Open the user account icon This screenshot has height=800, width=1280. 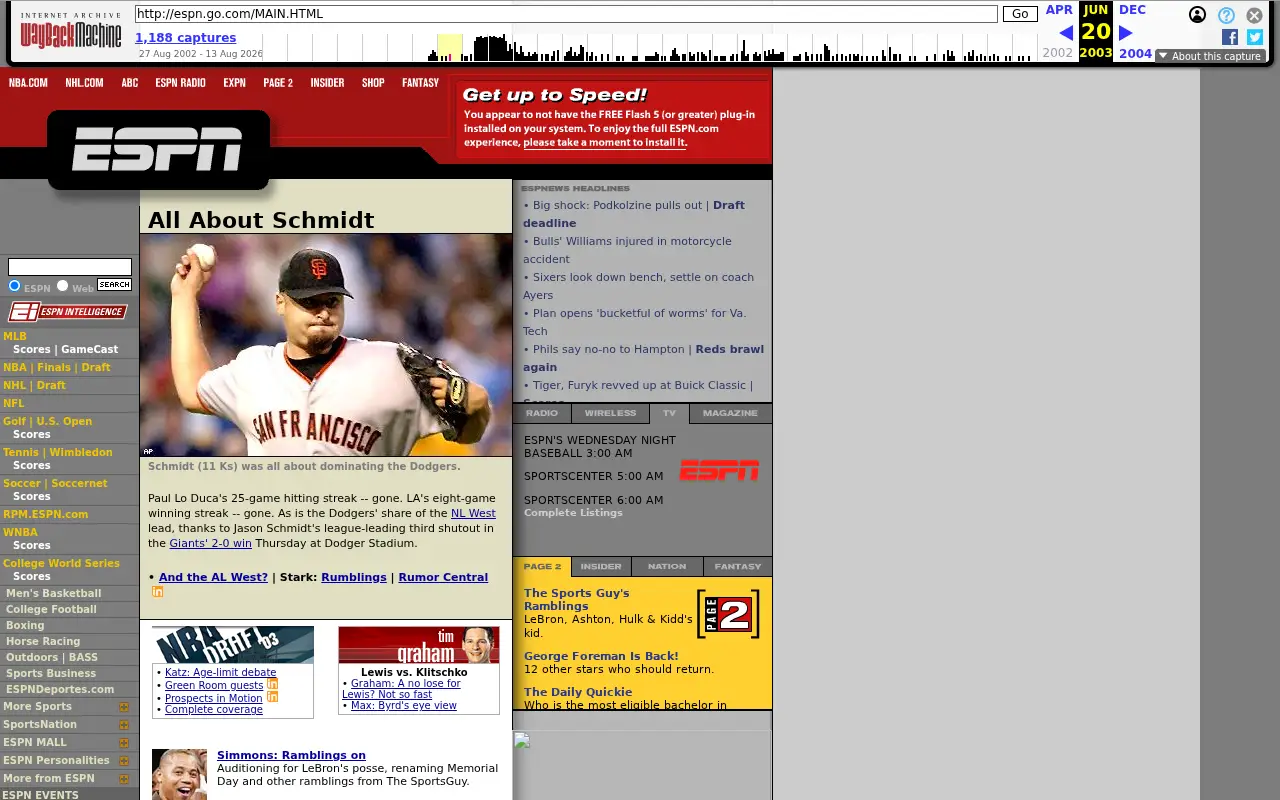pos(1197,14)
